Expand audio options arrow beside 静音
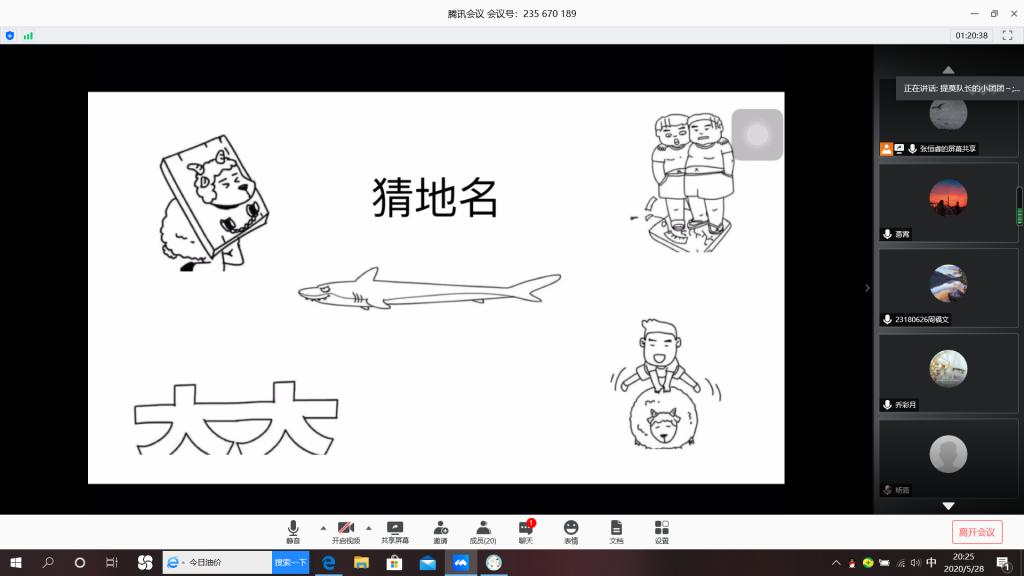This screenshot has width=1024, height=576. tap(322, 527)
